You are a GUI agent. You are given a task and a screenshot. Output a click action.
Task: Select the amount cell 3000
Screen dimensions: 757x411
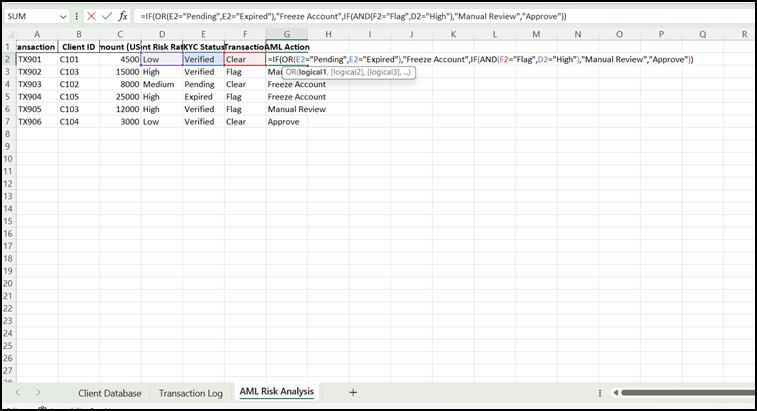120,122
